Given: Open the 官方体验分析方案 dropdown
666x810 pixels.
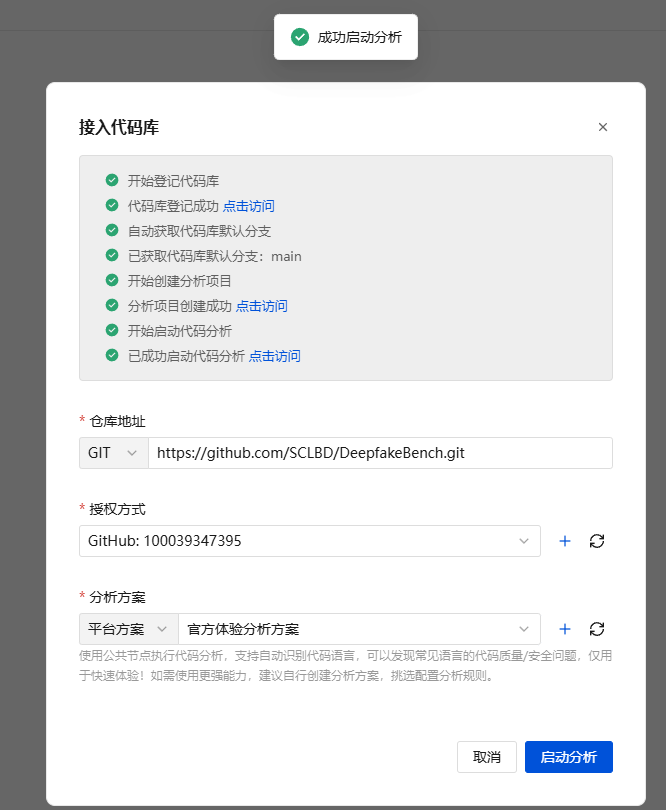Looking at the screenshot, I should tap(359, 629).
